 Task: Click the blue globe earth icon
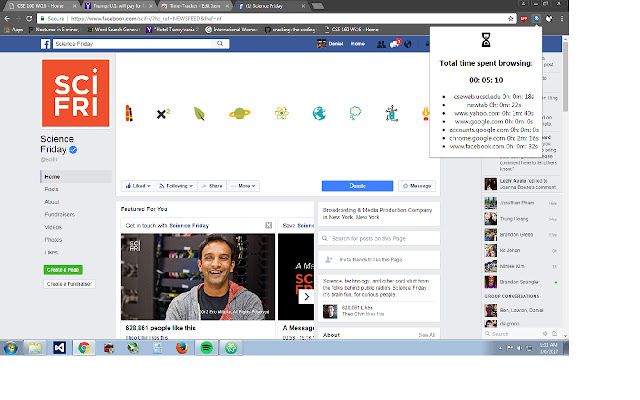tap(319, 113)
